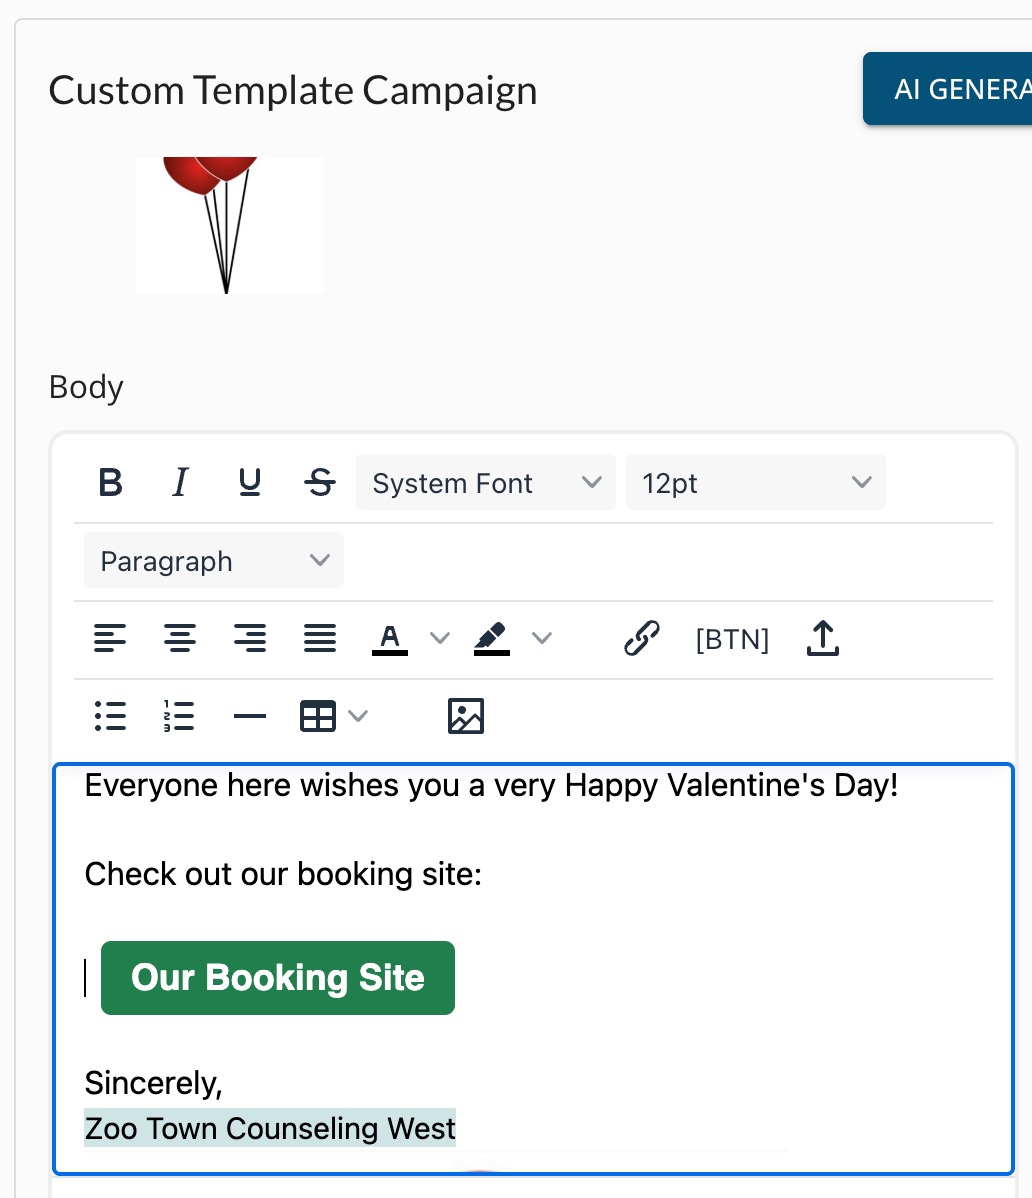Open the Paragraph format dropdown
This screenshot has width=1032, height=1198.
[x=214, y=561]
